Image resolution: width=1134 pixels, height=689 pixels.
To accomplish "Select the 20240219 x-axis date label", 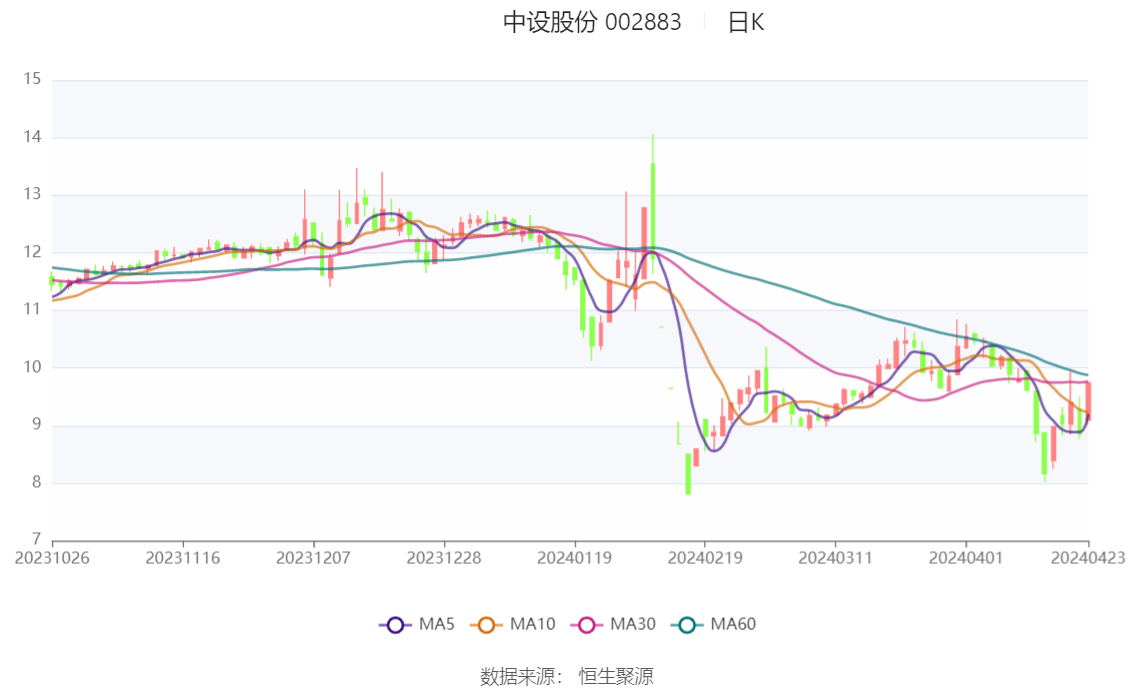I will (x=705, y=558).
